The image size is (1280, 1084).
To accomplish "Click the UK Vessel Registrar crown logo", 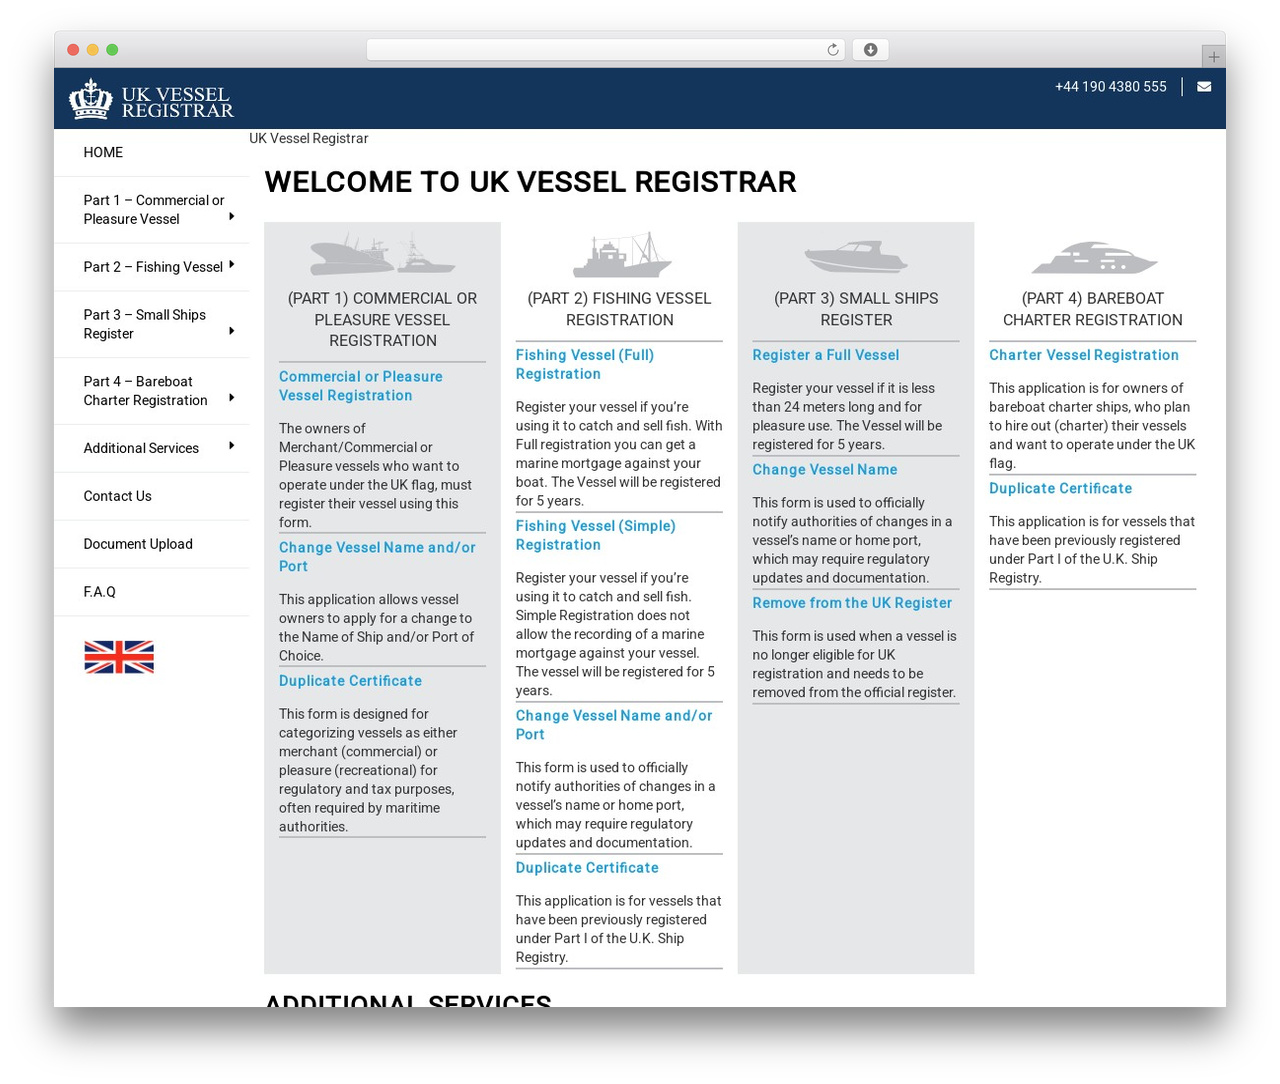I will pos(151,99).
